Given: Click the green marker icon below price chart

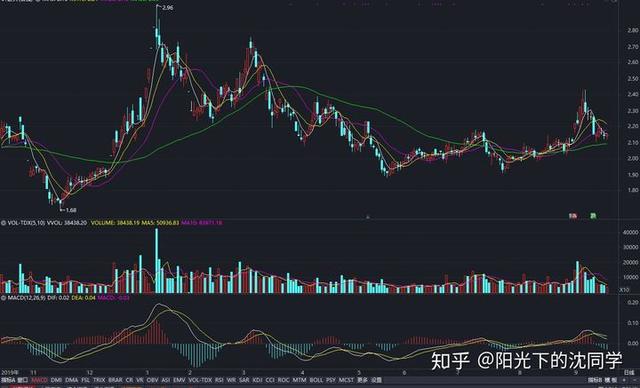Looking at the screenshot, I should coord(593,216).
